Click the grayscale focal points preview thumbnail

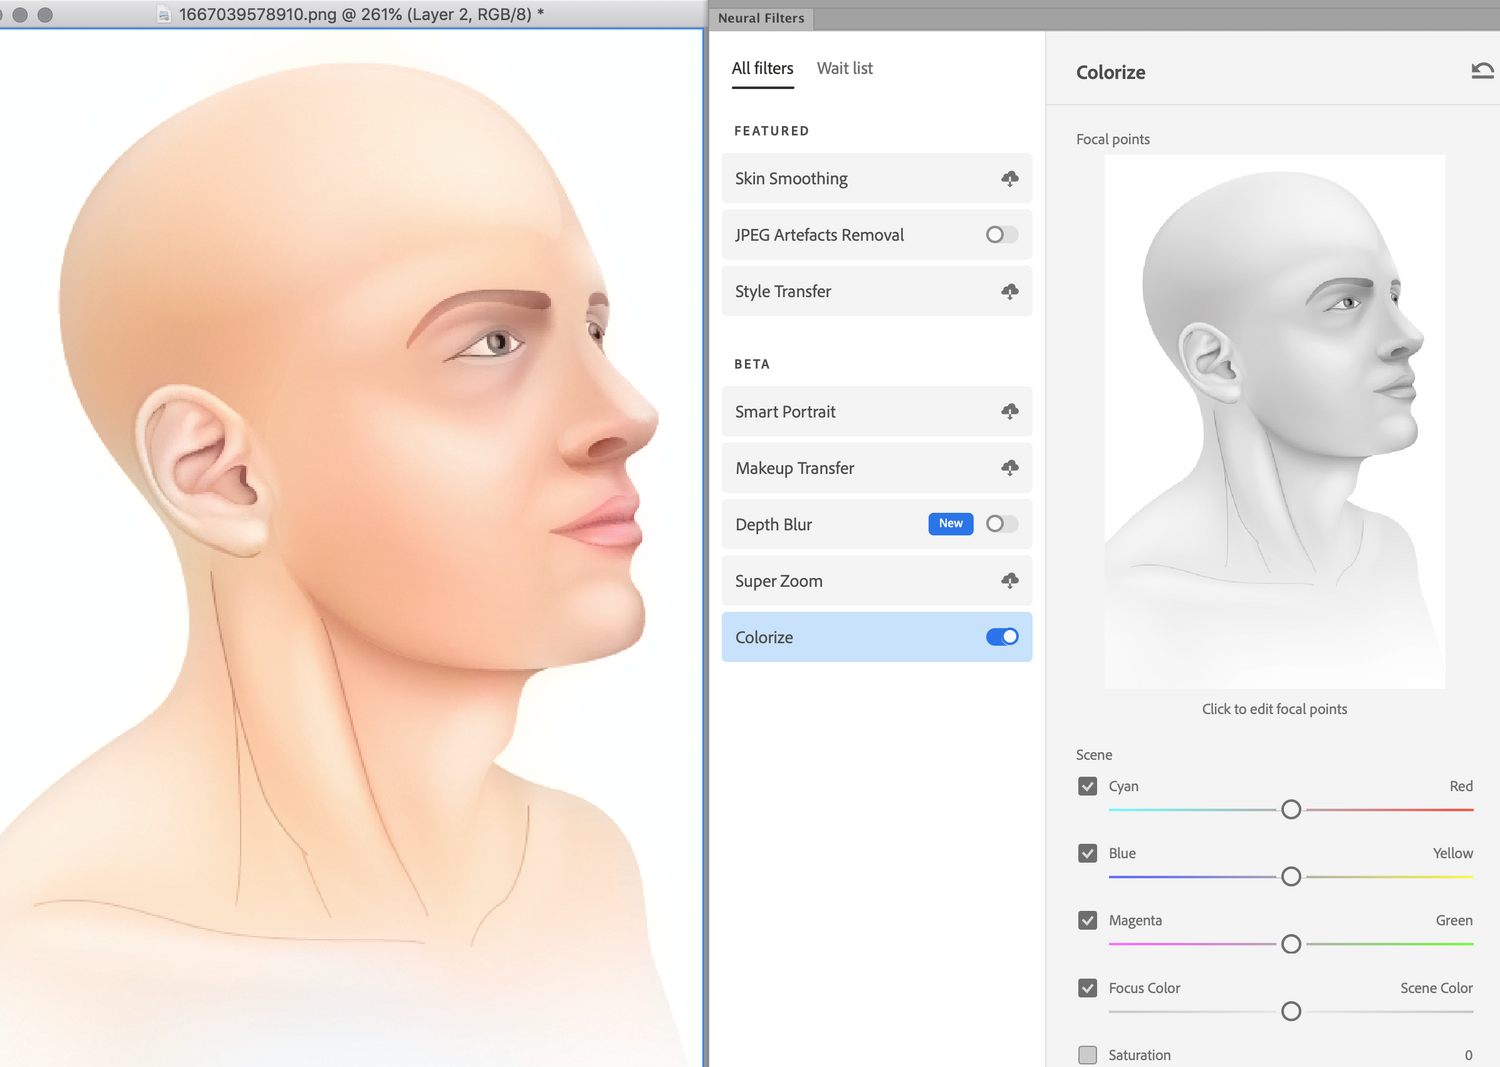click(1275, 421)
